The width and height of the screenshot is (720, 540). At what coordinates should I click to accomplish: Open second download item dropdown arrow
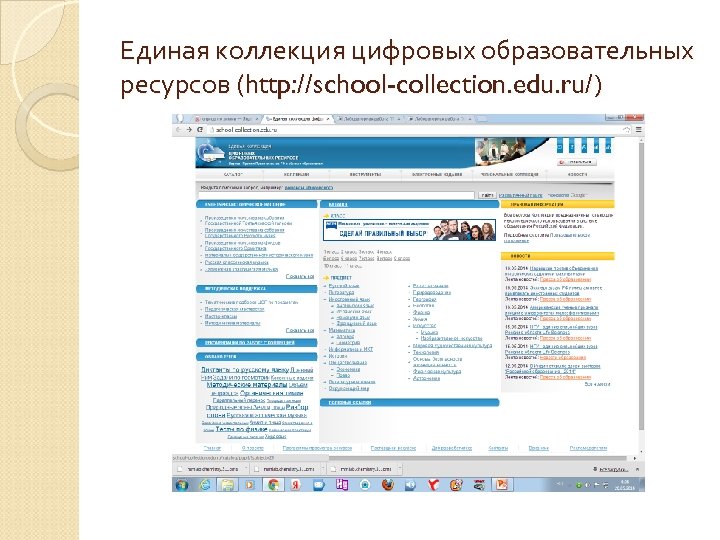click(323, 469)
